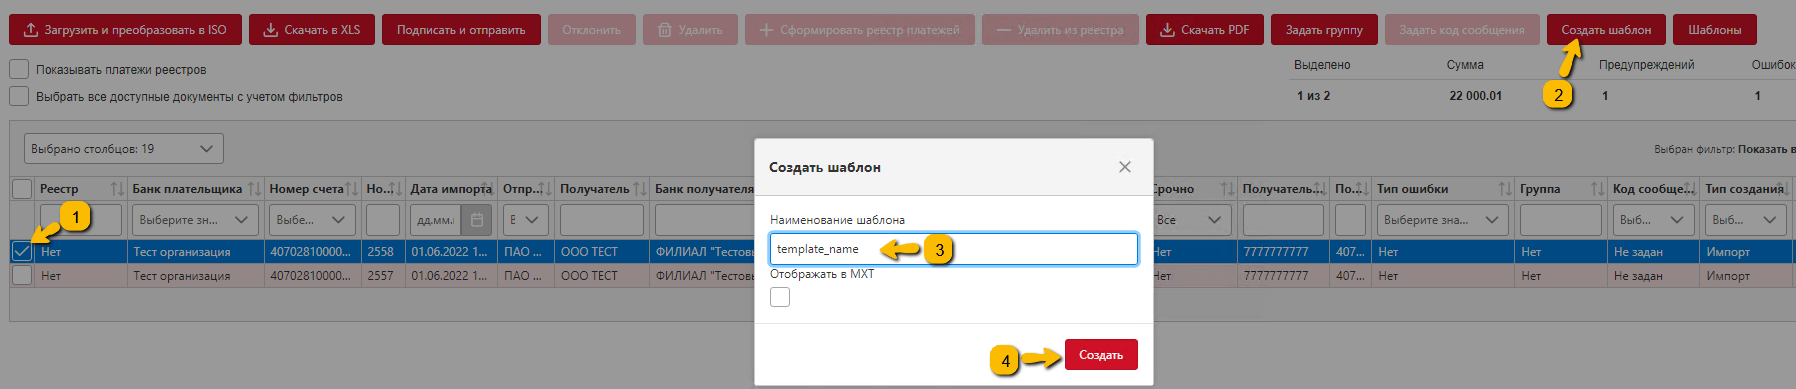Click the upload icon on Загрузить и преобразовать в ISO
Image resolution: width=1796 pixels, height=389 pixels.
point(31,30)
